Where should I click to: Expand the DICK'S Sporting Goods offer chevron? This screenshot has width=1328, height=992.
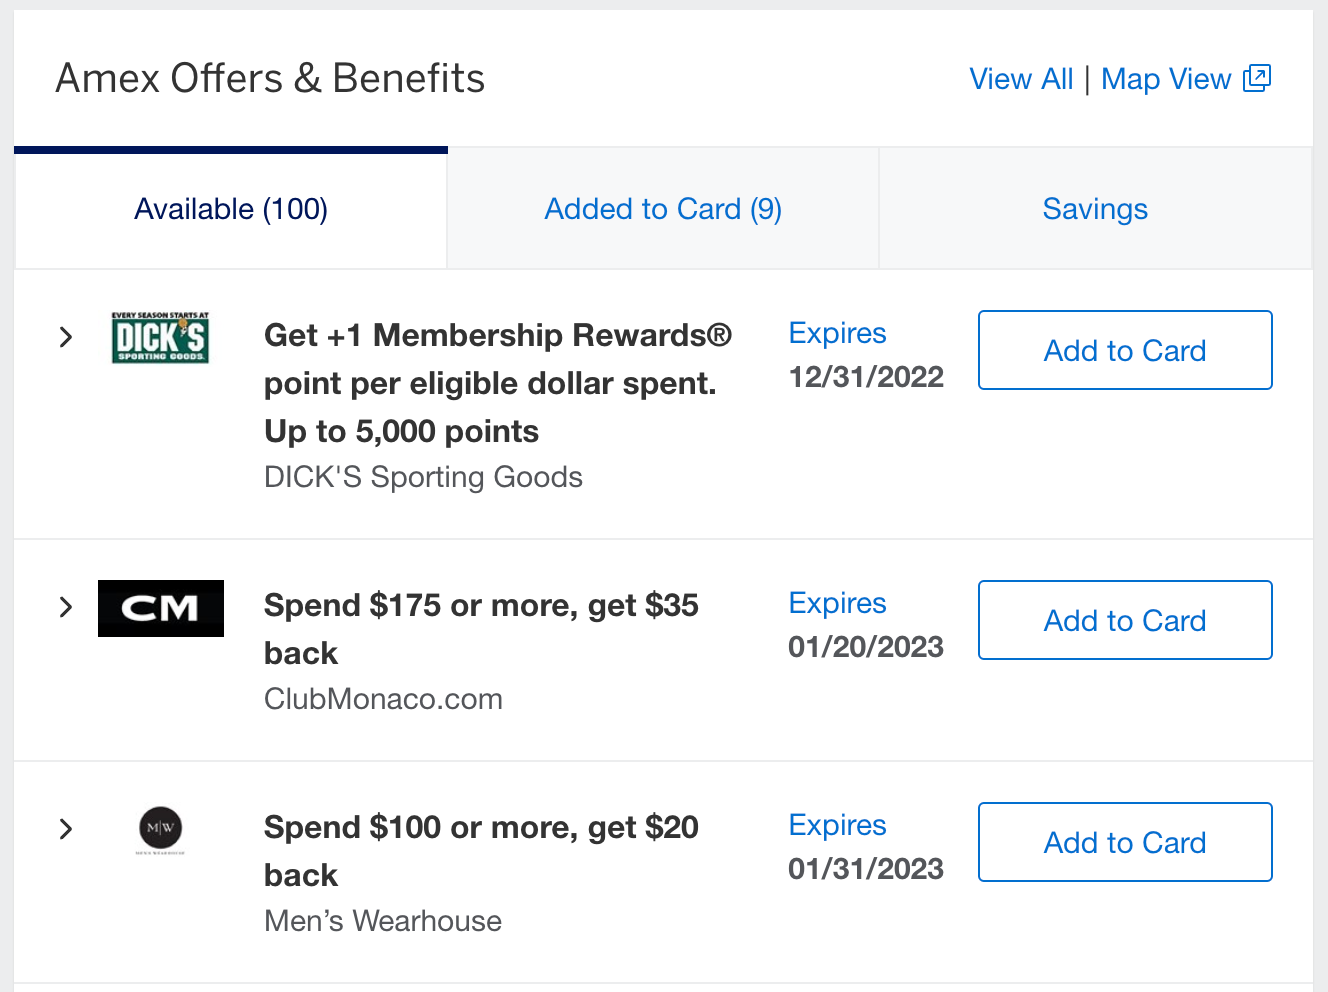(66, 337)
